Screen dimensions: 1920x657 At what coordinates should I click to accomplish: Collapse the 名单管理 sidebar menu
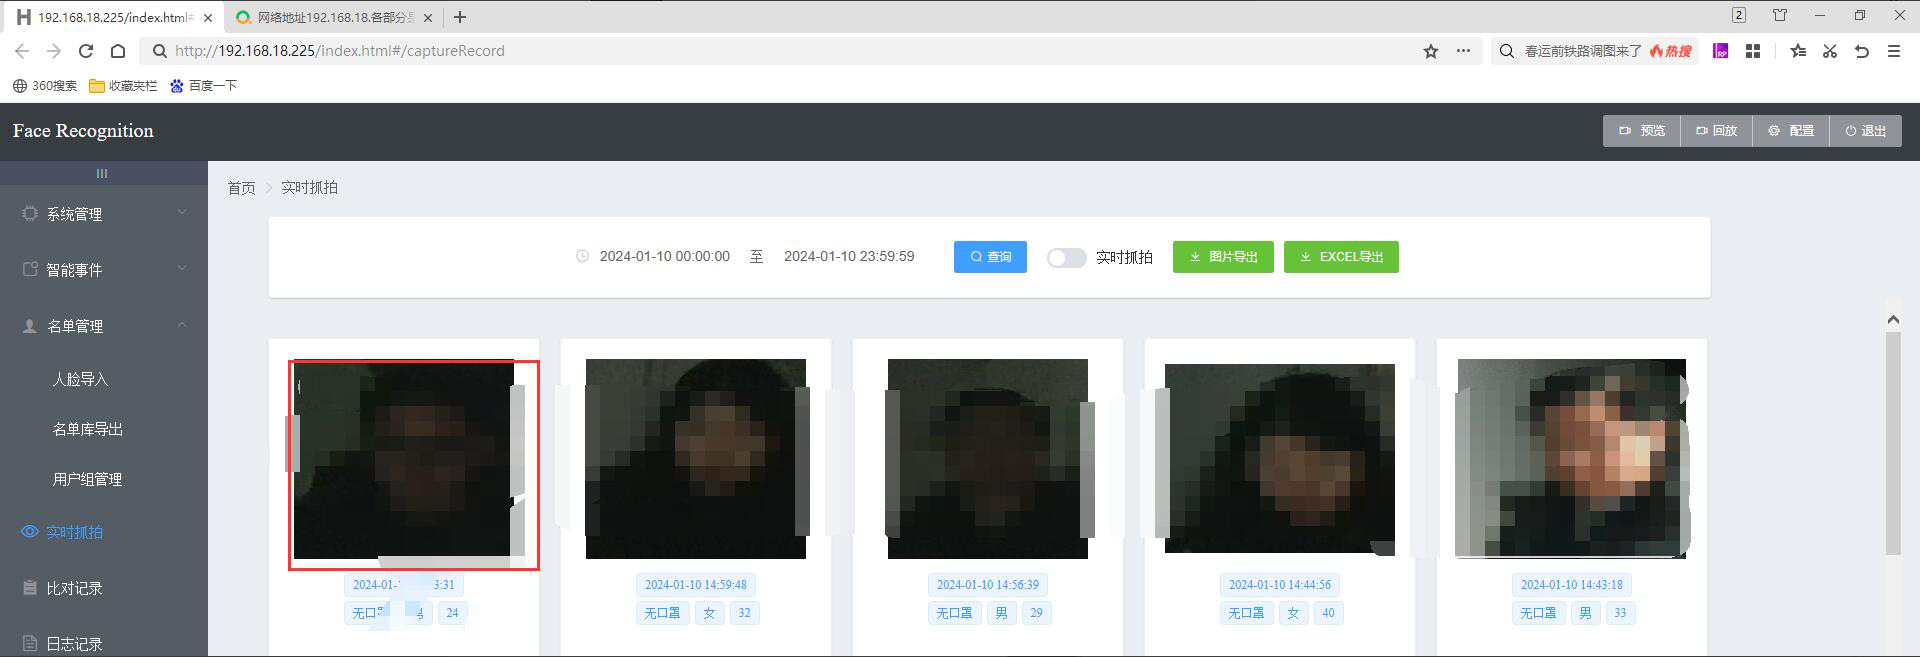point(103,326)
